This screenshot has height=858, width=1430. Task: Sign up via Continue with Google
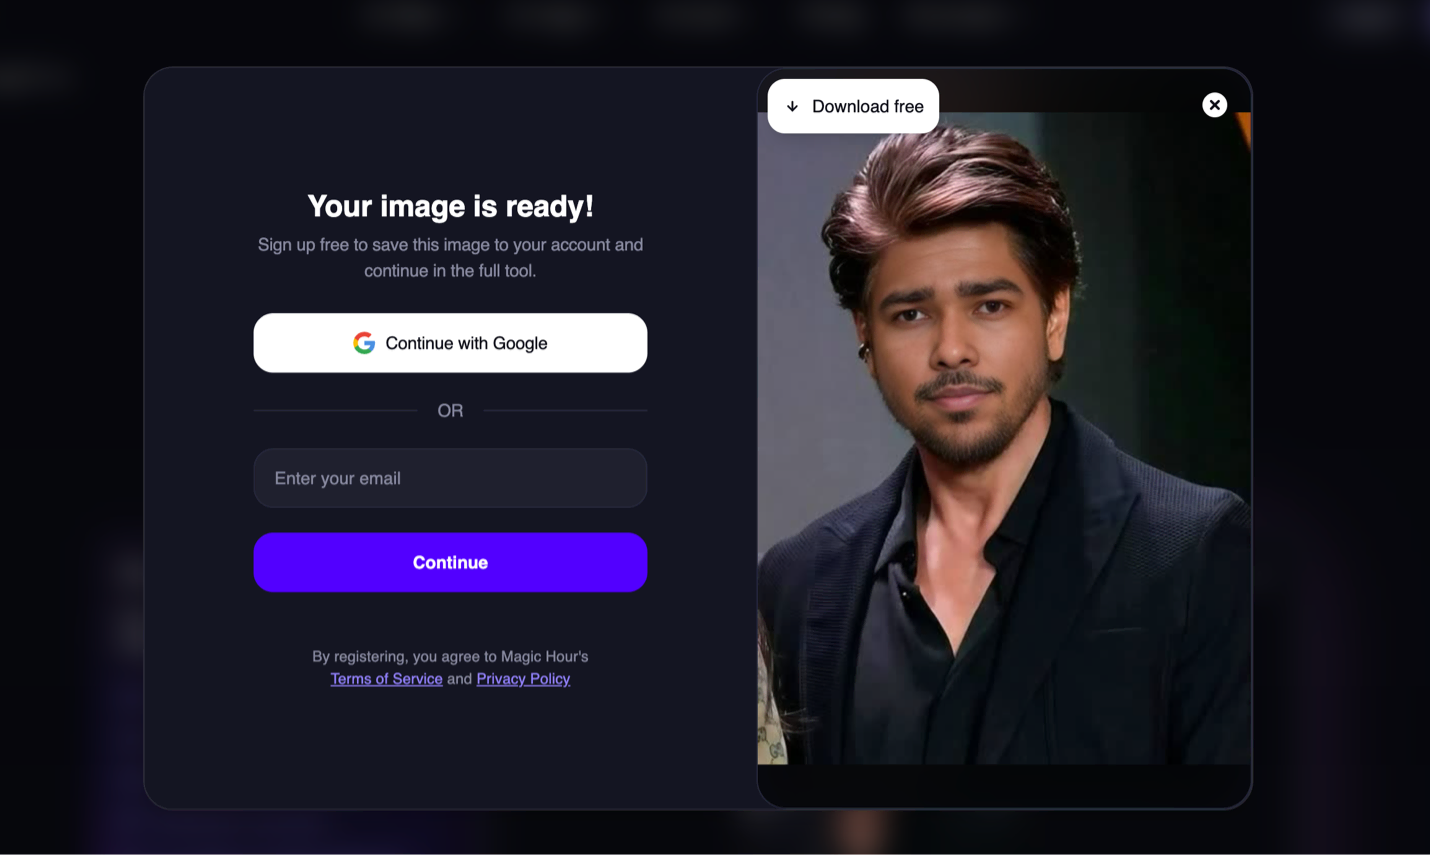point(450,343)
